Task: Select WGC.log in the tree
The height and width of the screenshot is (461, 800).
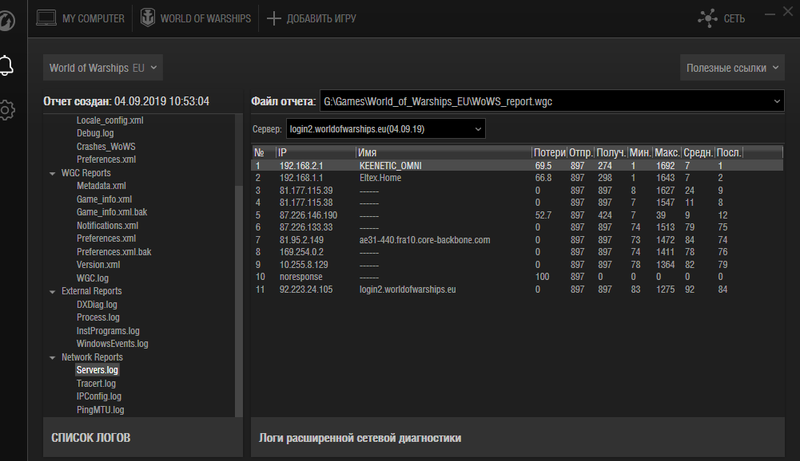Action: point(92,278)
